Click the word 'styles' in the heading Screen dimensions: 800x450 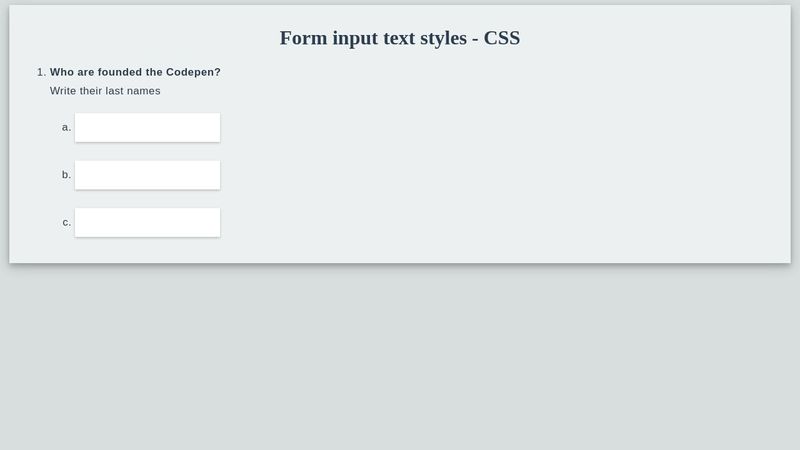click(444, 38)
